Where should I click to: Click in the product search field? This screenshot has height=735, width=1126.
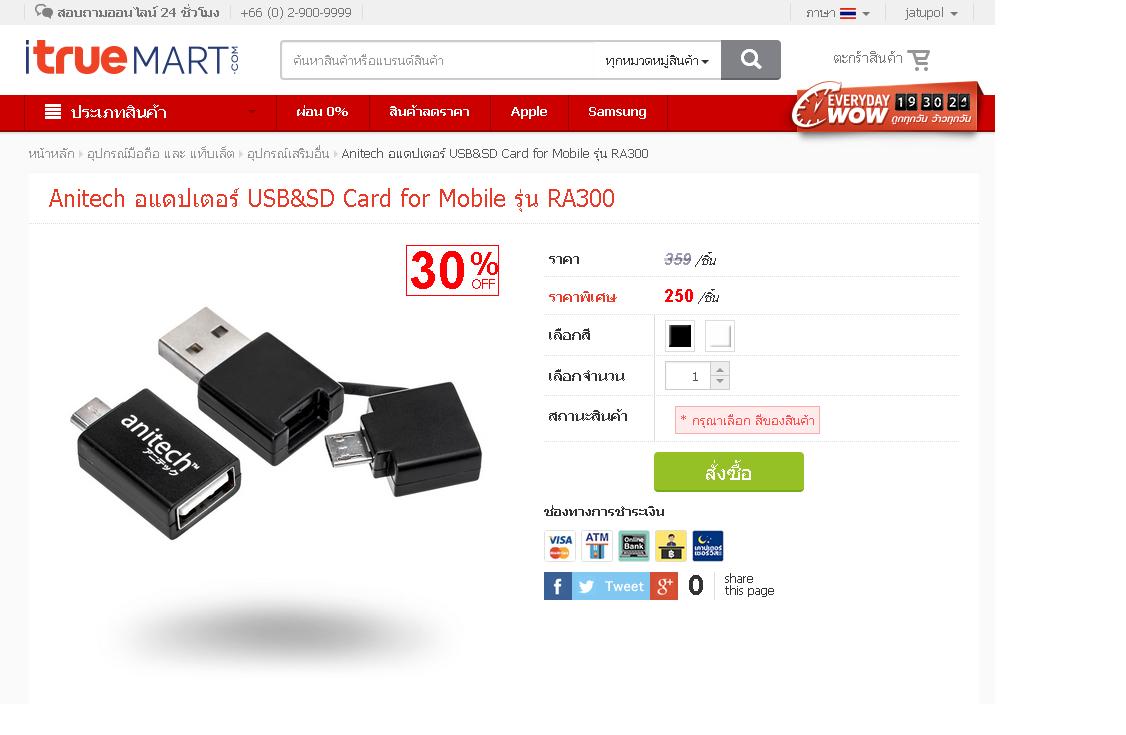[438, 60]
